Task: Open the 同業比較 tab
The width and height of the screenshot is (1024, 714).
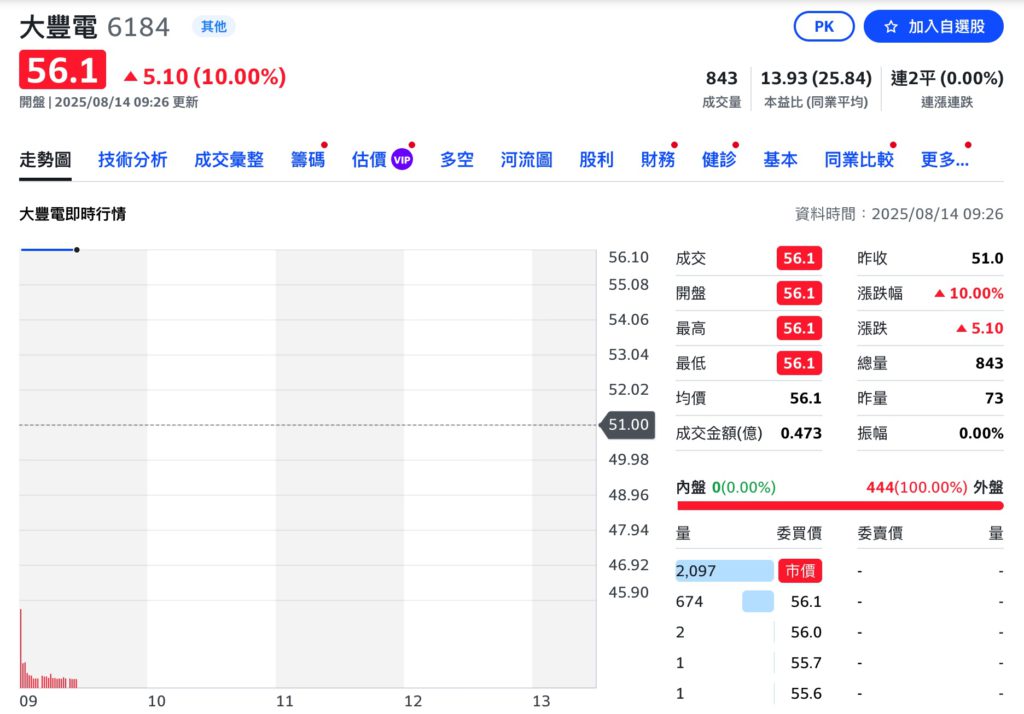Action: (x=858, y=159)
